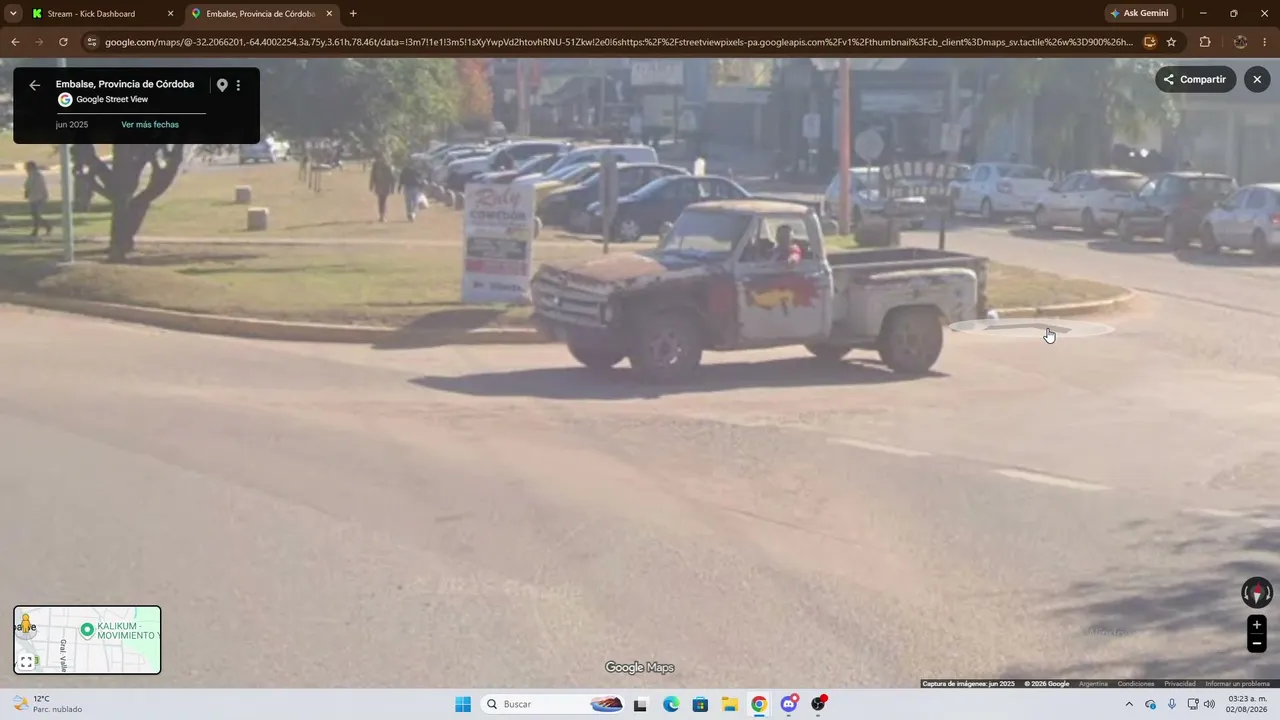Open the clock and date showing 03:23 a. m.
This screenshot has width=1280, height=720.
(x=1248, y=704)
